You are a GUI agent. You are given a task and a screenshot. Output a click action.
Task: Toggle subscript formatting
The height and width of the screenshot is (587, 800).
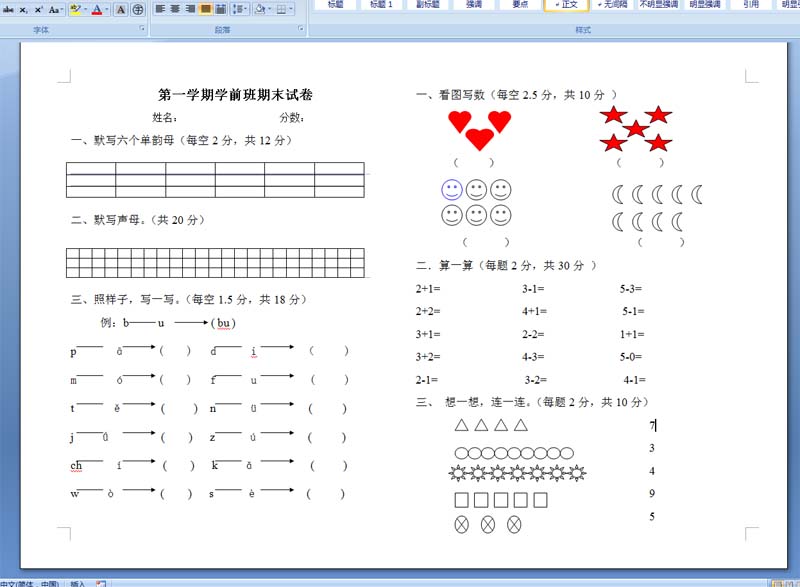click(x=23, y=10)
